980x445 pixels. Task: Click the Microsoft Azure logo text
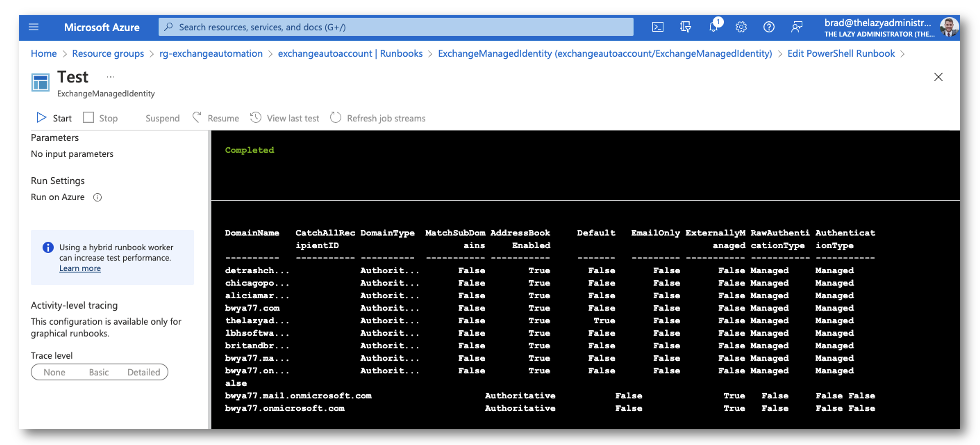tap(102, 27)
